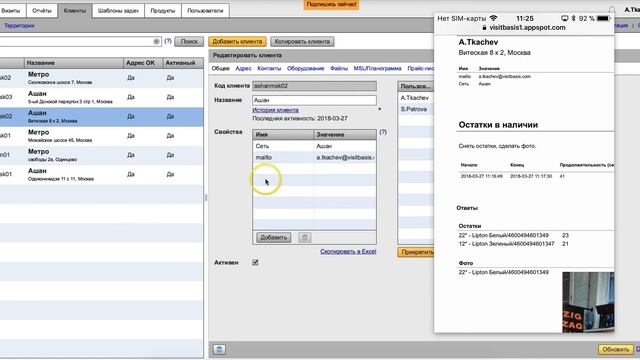Screen dimensions: 640x360
Task: Open the properties table help question mark
Action: (383, 132)
